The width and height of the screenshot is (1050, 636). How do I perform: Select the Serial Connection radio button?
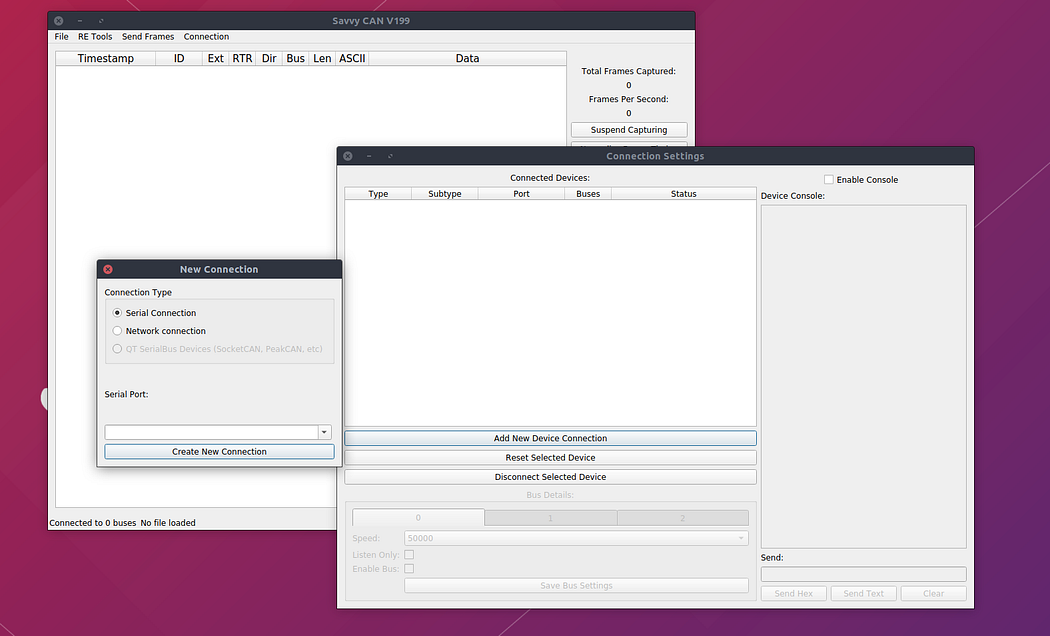tap(117, 313)
